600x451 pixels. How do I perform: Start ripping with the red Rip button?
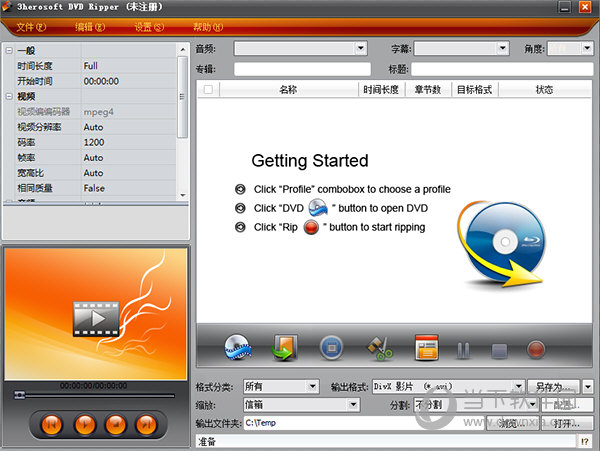coord(536,350)
